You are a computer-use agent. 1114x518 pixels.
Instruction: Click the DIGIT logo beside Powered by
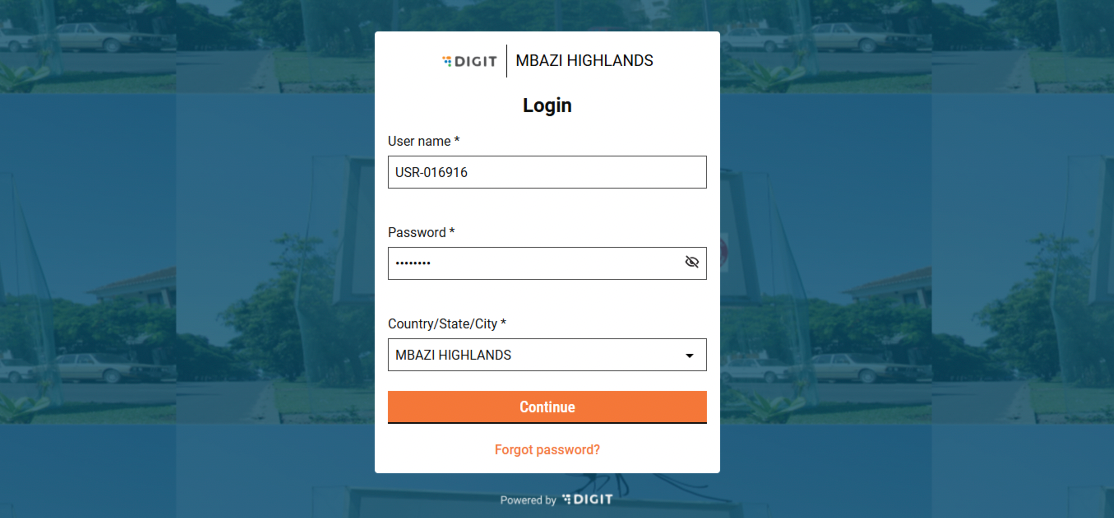coord(587,499)
